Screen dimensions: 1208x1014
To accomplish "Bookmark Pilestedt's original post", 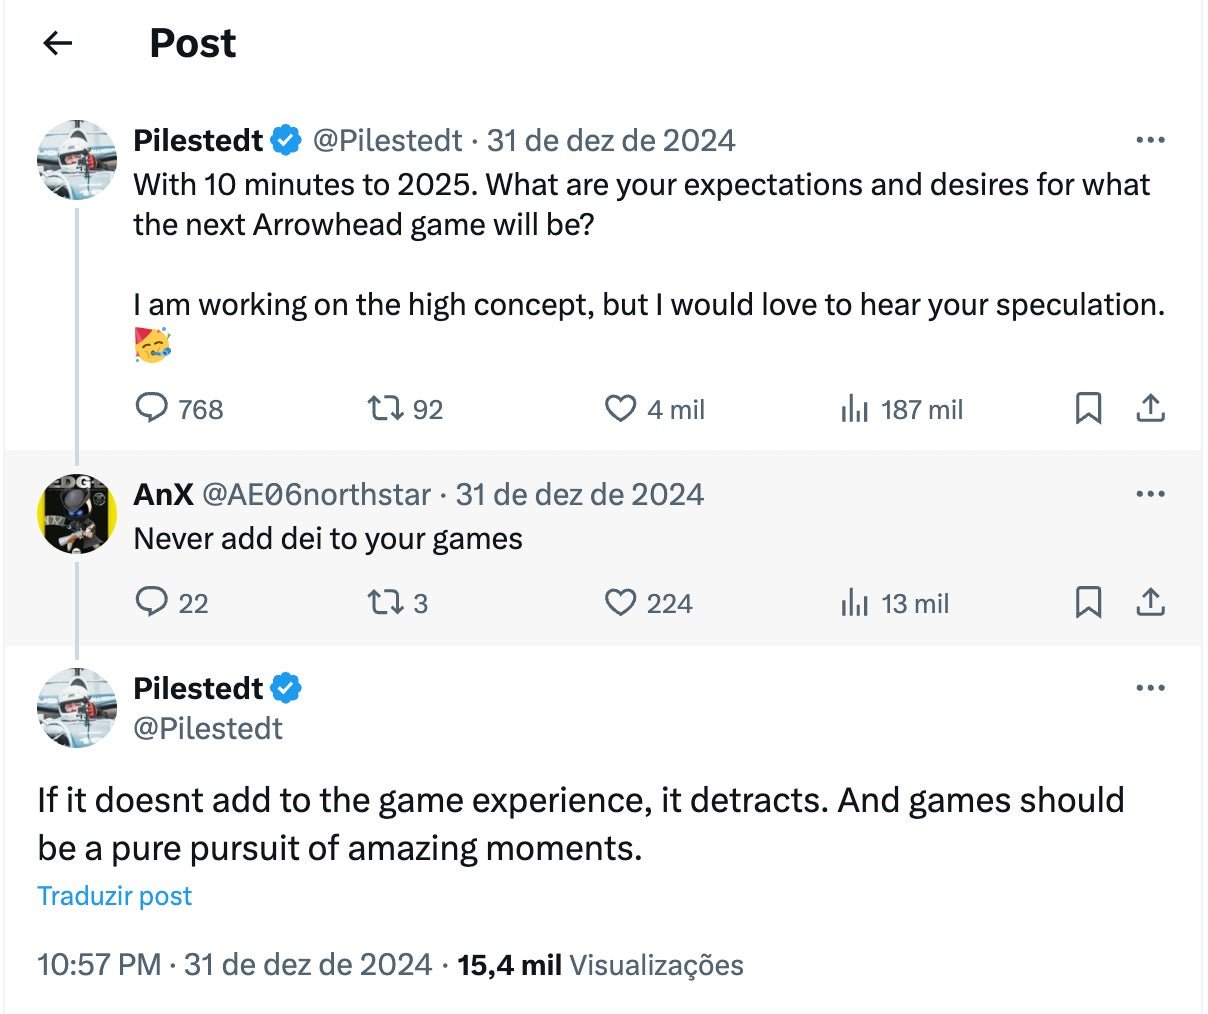I will (x=1088, y=408).
